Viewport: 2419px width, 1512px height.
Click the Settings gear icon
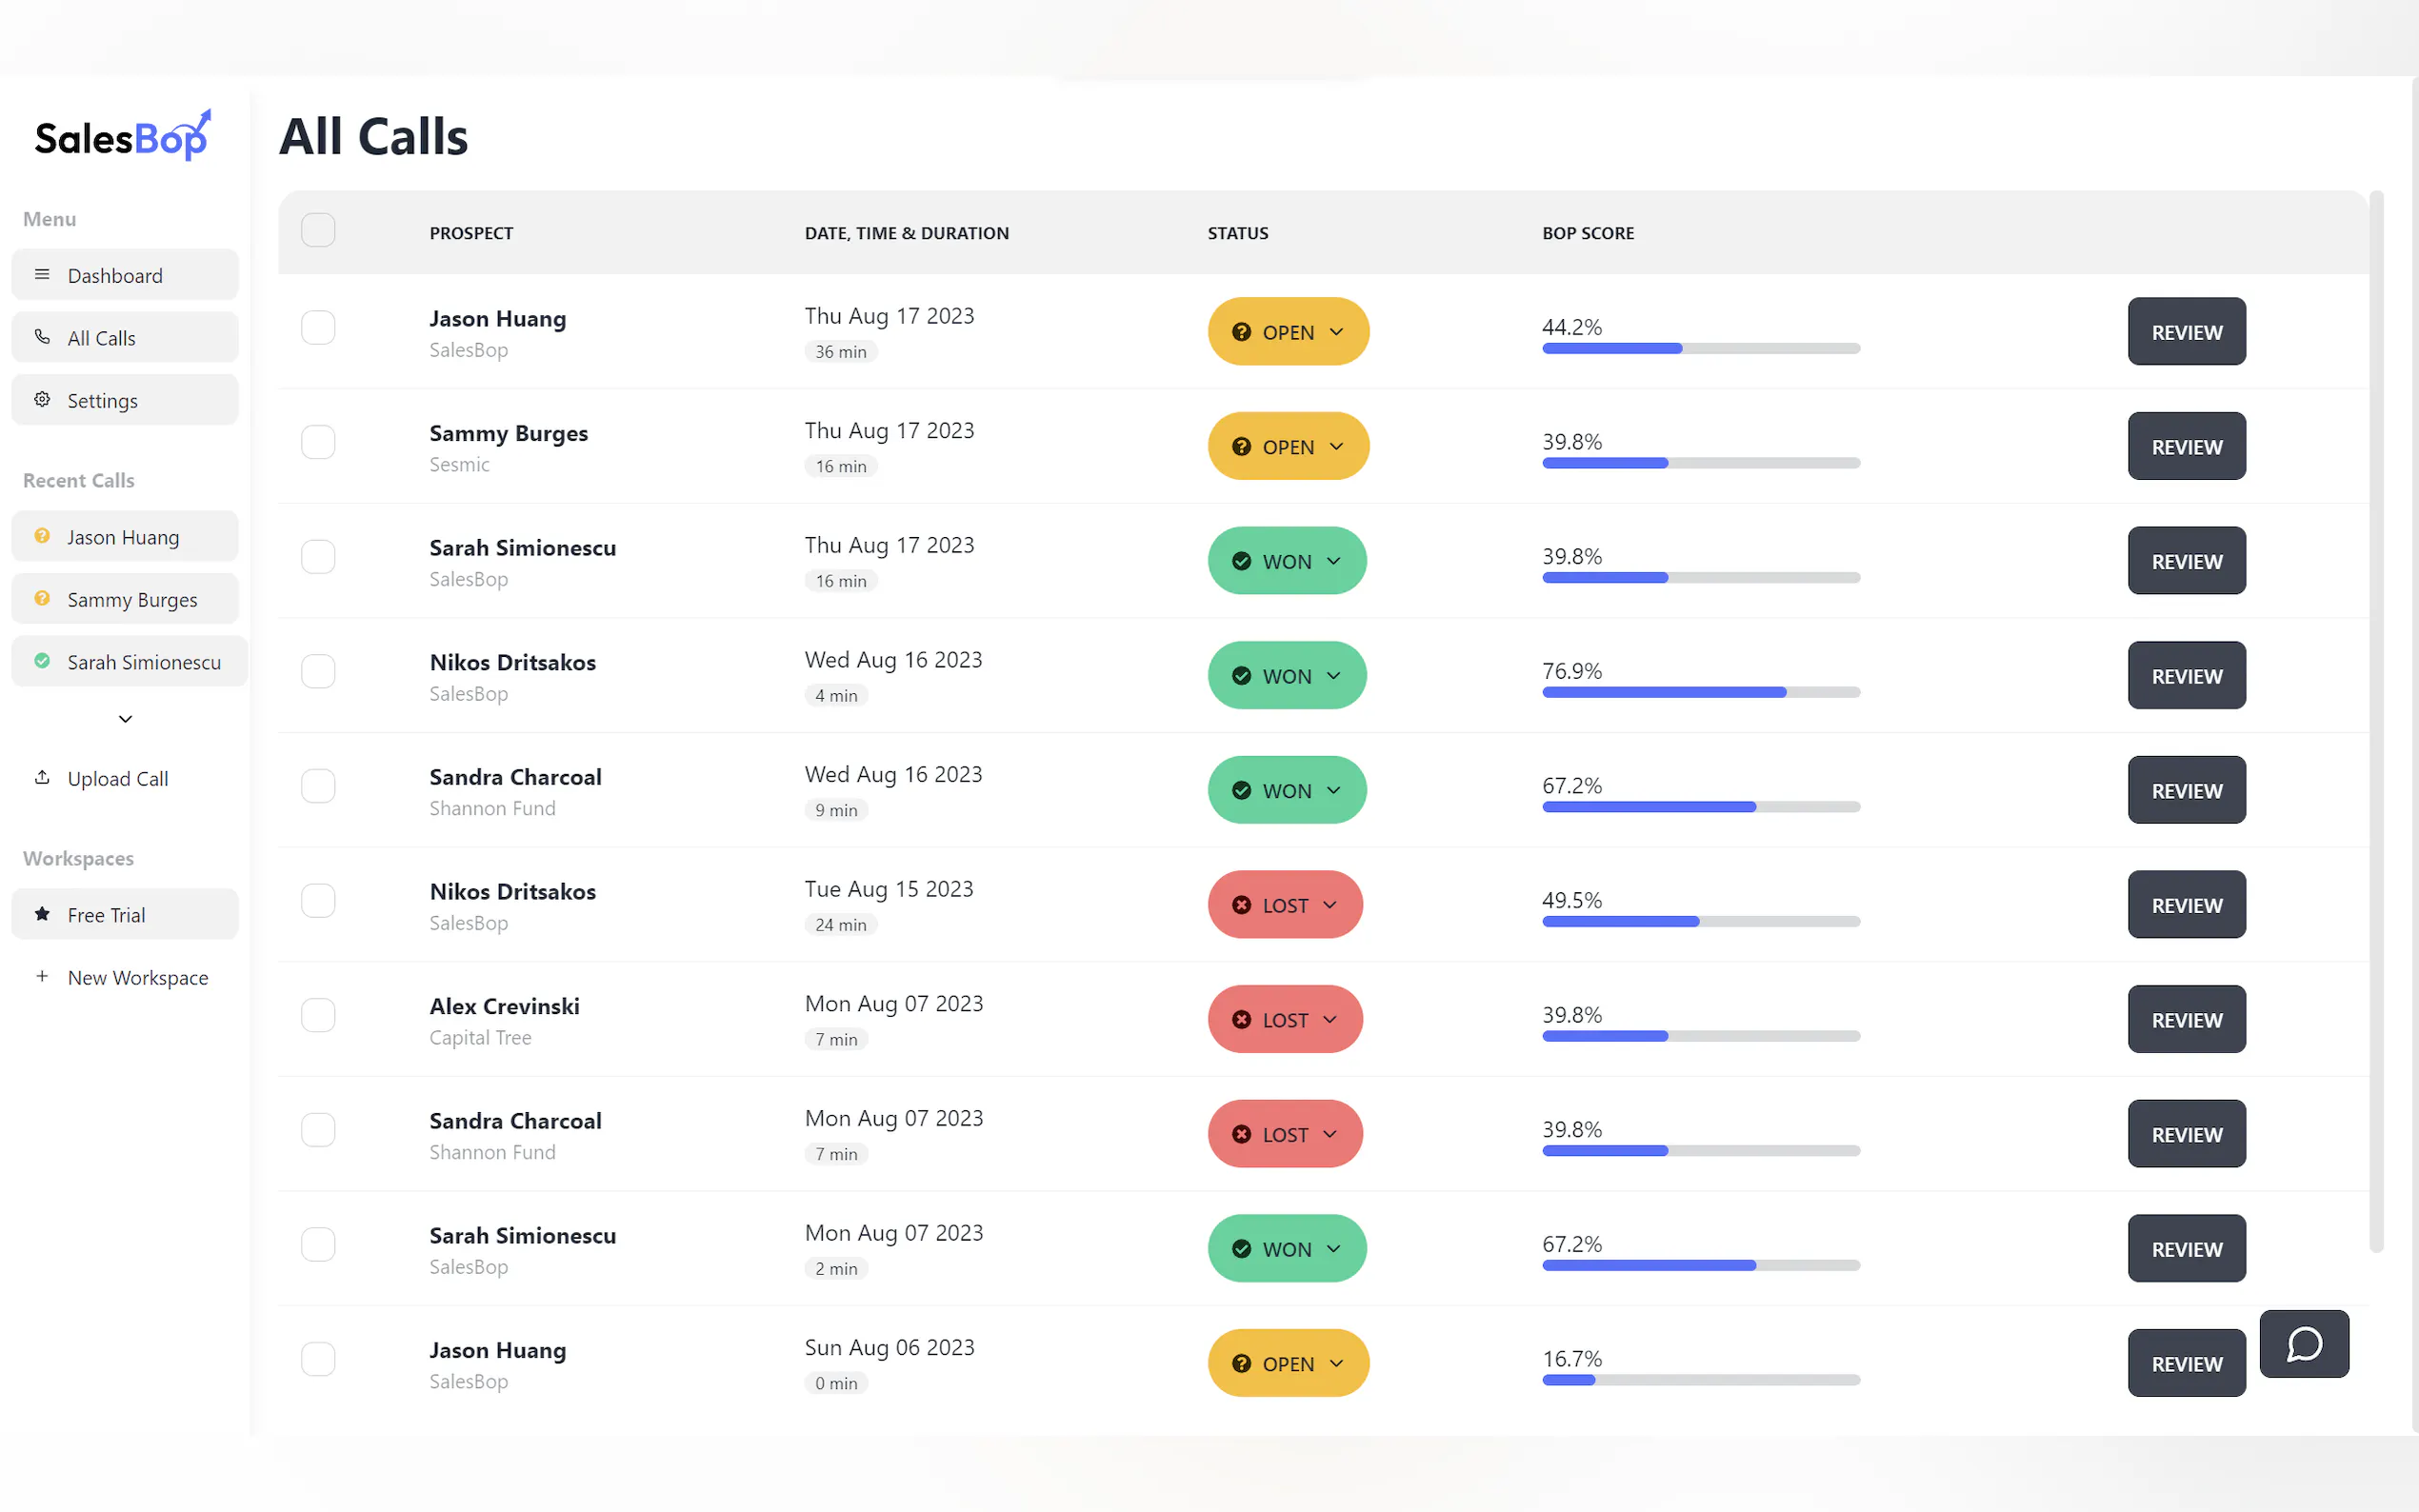[x=42, y=400]
